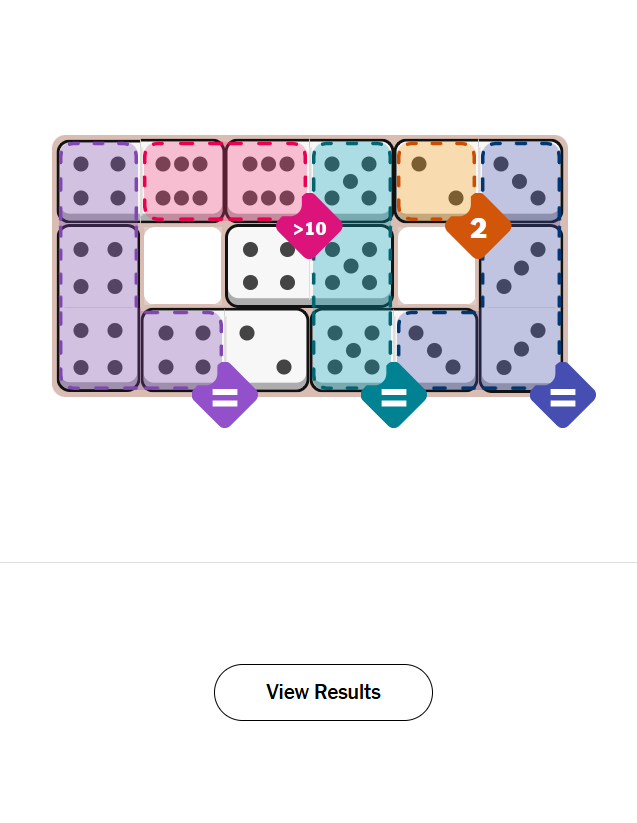Screen dimensions: 637x823
Task: Select the white die showing four pips
Action: click(267, 265)
